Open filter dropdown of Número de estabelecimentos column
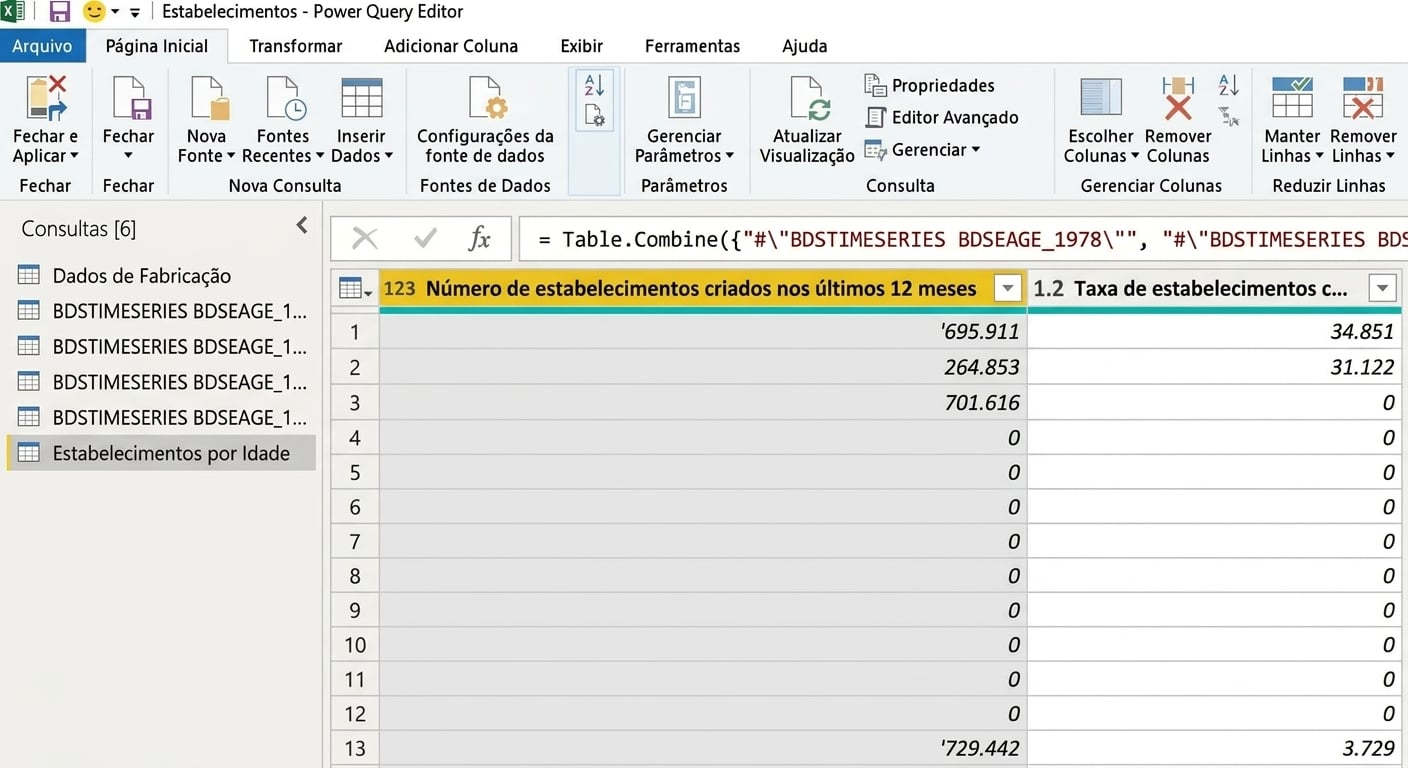Screen dimensions: 1408x768 point(1008,289)
